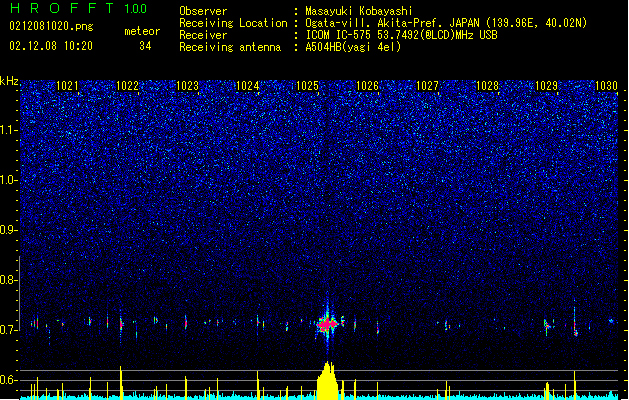The width and height of the screenshot is (629, 400).
Task: Select the meteor count 34
Action: pos(145,46)
